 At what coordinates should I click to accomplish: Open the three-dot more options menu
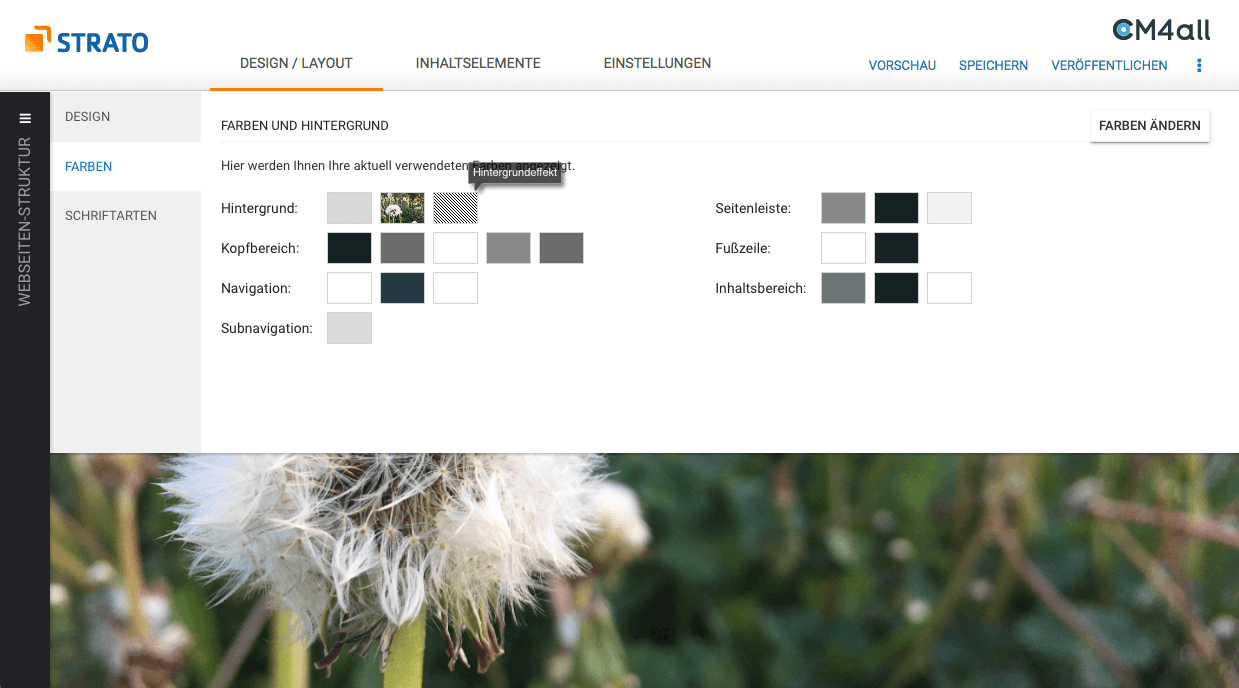(x=1199, y=65)
